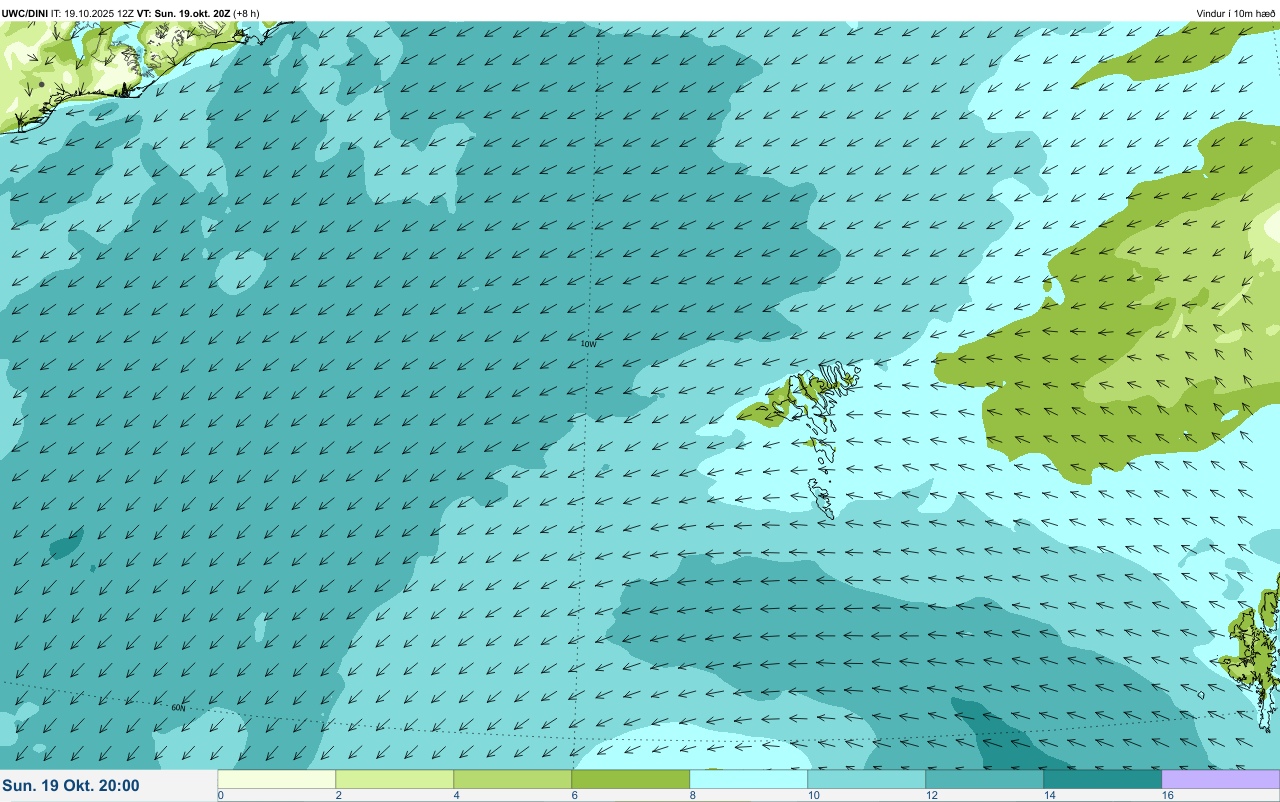The height and width of the screenshot is (802, 1280).
Task: Click the light cyan 8–10 legend swatch
Action: (x=748, y=779)
